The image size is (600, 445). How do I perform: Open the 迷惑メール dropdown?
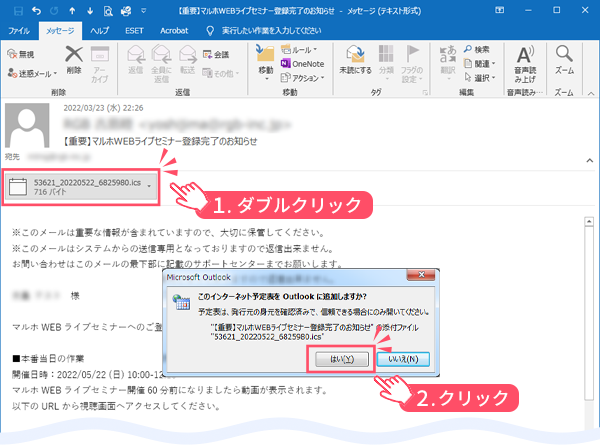pyautogui.click(x=33, y=73)
